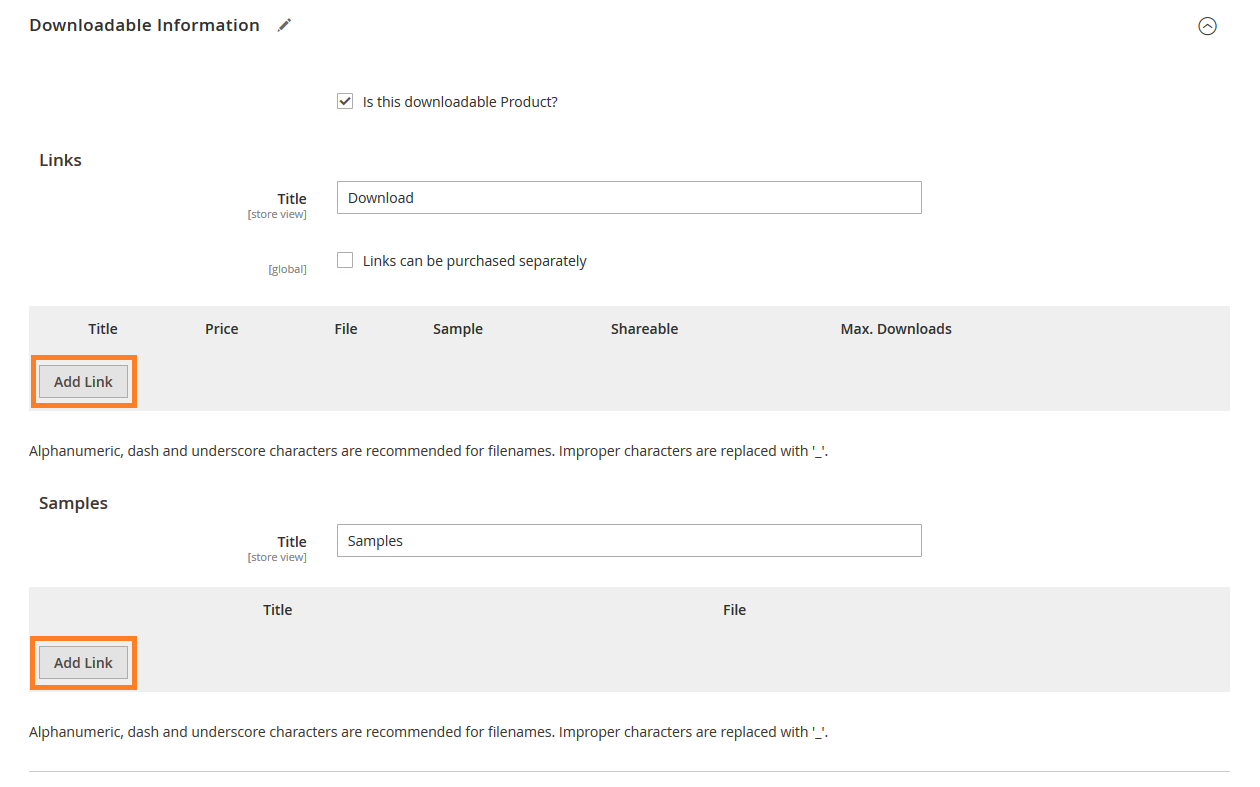Collapse the Downloadable Information section
This screenshot has height=787, width=1260.
[1207, 27]
